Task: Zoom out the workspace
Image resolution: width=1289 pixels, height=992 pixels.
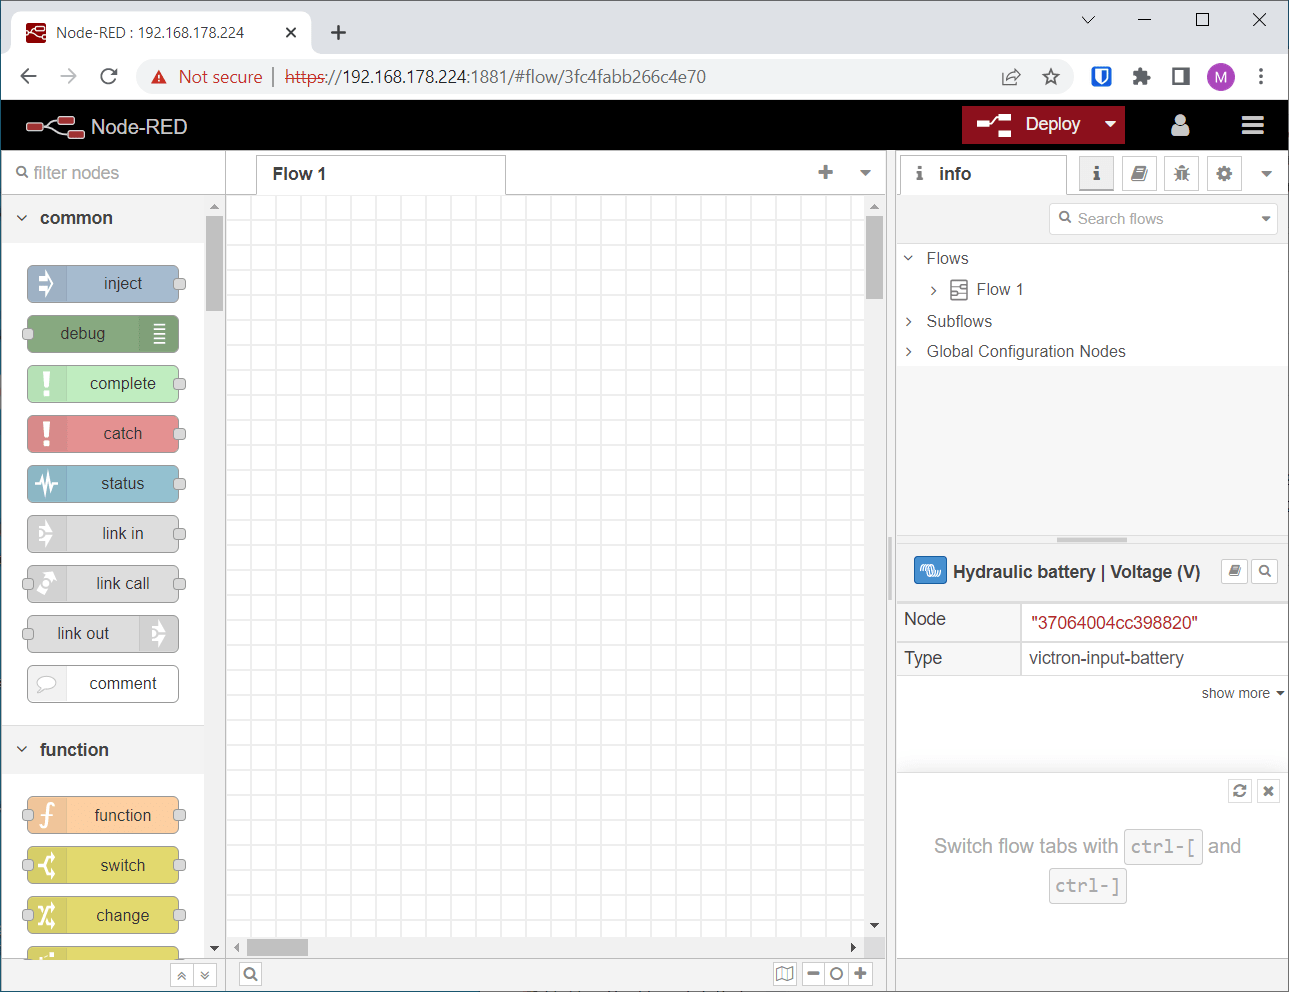Action: click(x=814, y=974)
